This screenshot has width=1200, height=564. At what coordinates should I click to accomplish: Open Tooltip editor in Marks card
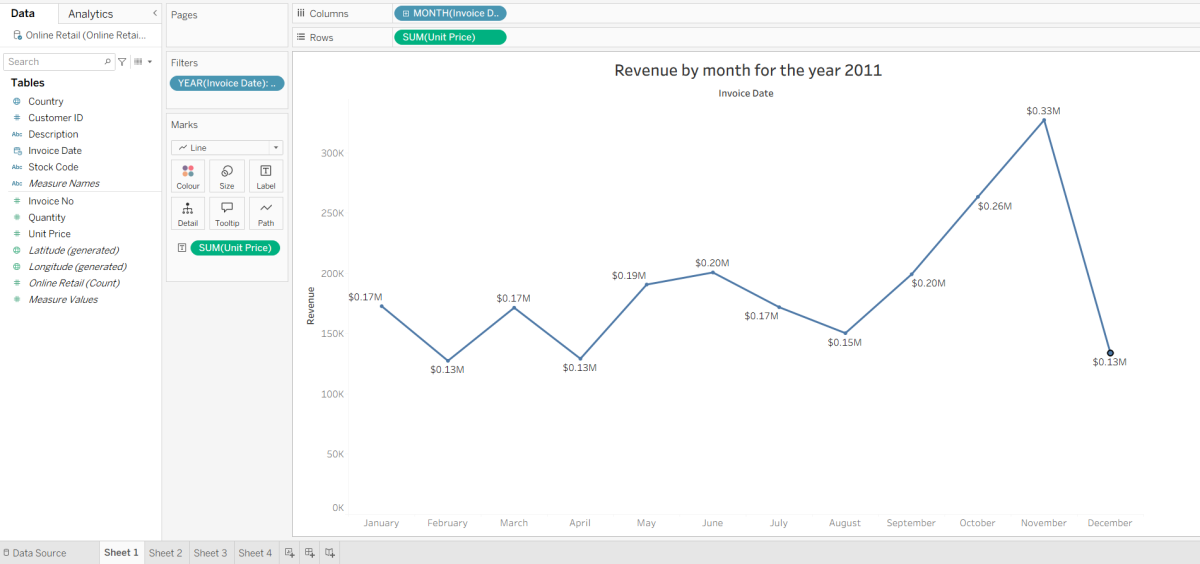coord(227,213)
